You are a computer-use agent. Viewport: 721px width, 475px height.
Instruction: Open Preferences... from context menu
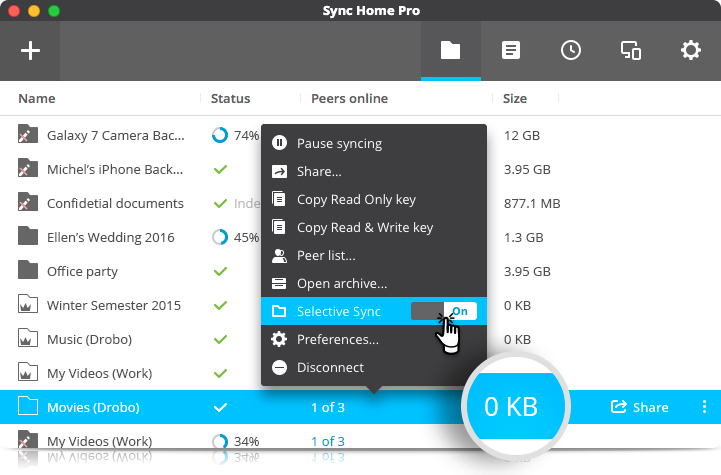click(337, 340)
